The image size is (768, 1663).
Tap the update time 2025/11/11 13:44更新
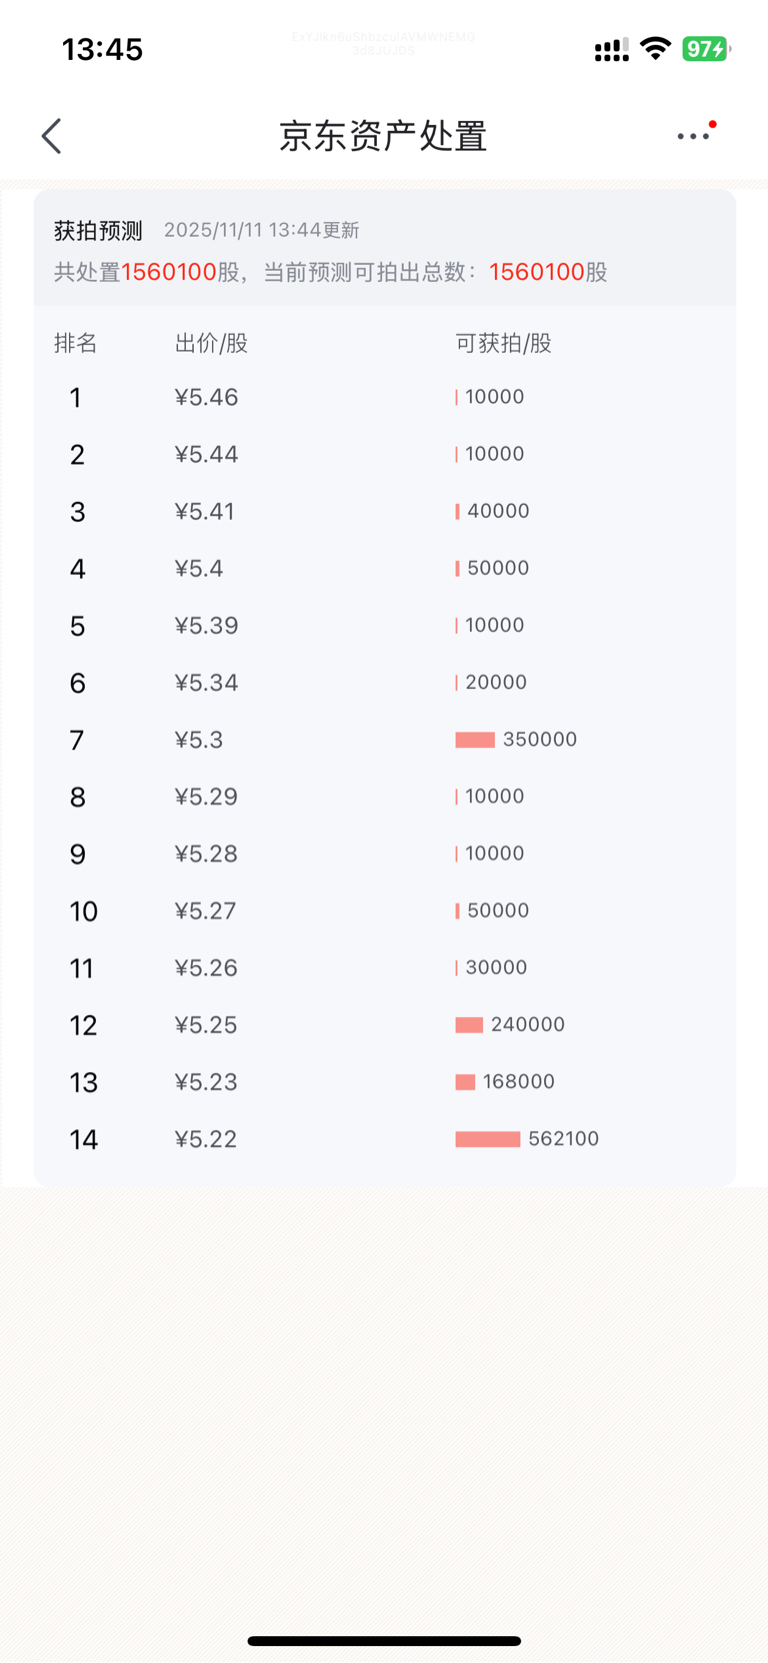pyautogui.click(x=261, y=231)
